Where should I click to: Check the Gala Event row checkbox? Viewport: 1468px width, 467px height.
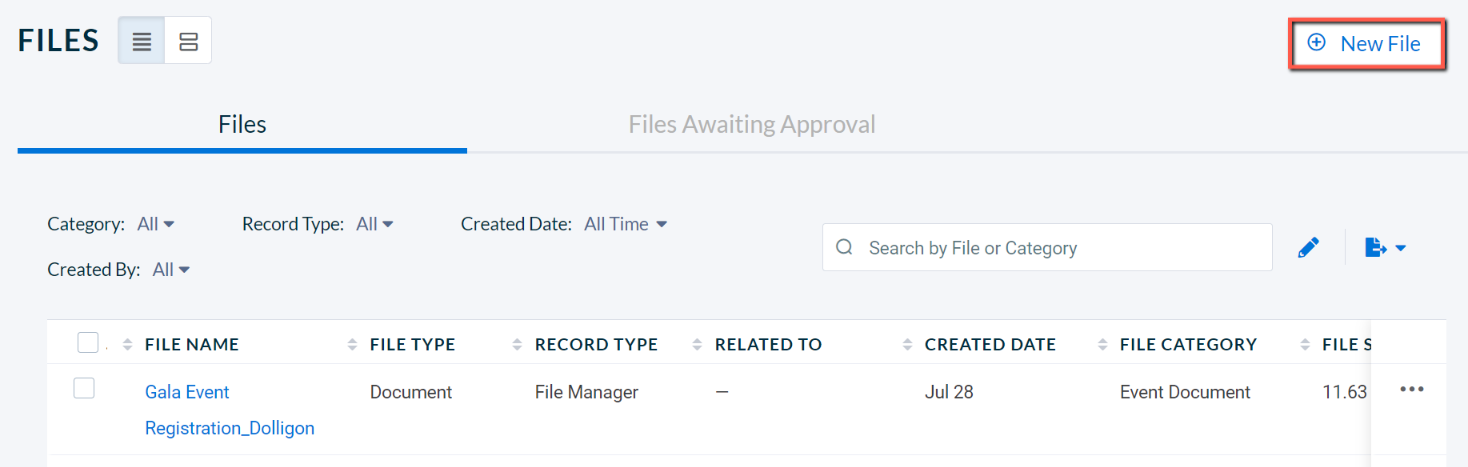(x=84, y=388)
